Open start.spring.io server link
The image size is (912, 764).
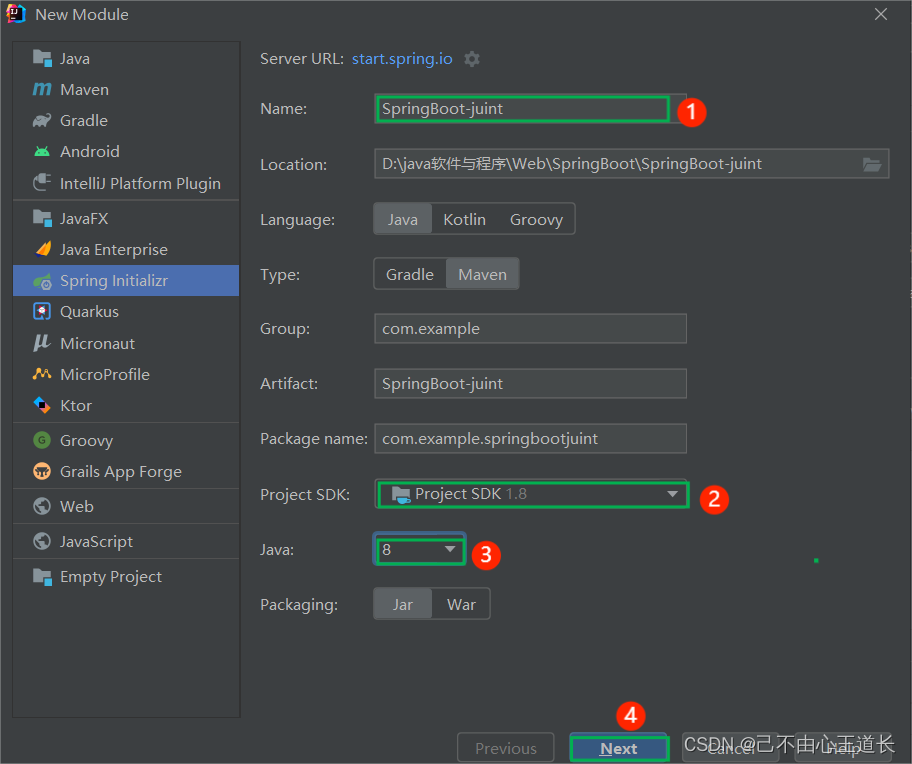(402, 59)
